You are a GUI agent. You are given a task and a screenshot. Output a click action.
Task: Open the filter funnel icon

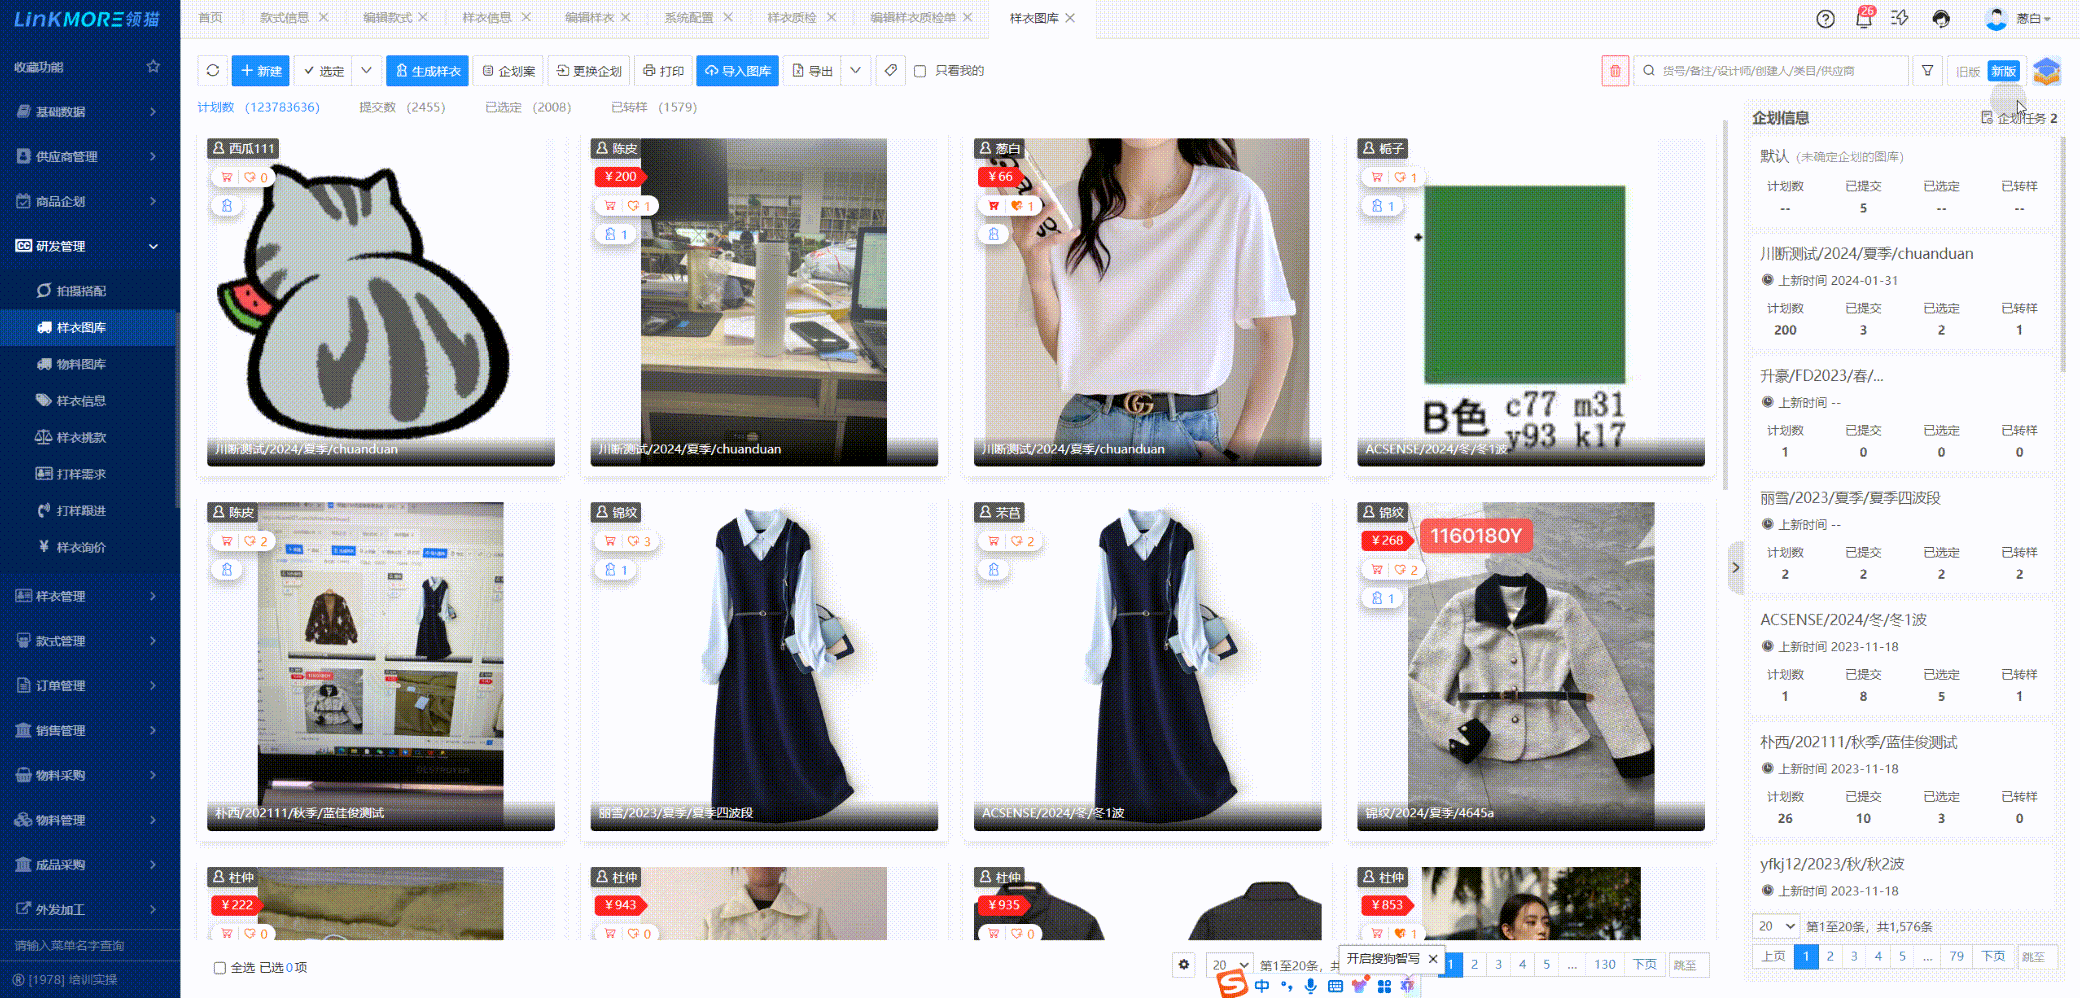pos(1927,71)
